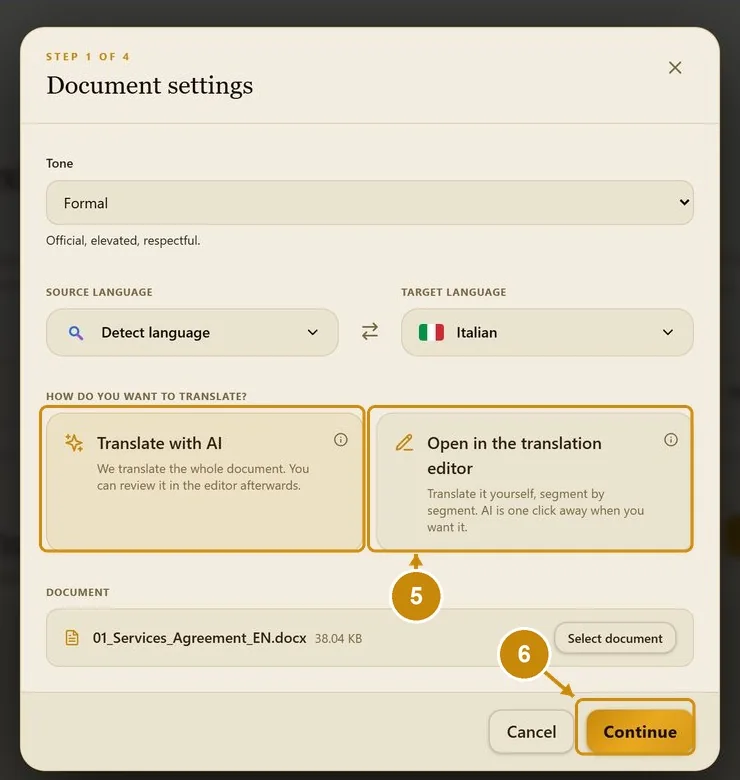The image size is (740, 780).
Task: Click the Select document button
Action: click(x=615, y=638)
